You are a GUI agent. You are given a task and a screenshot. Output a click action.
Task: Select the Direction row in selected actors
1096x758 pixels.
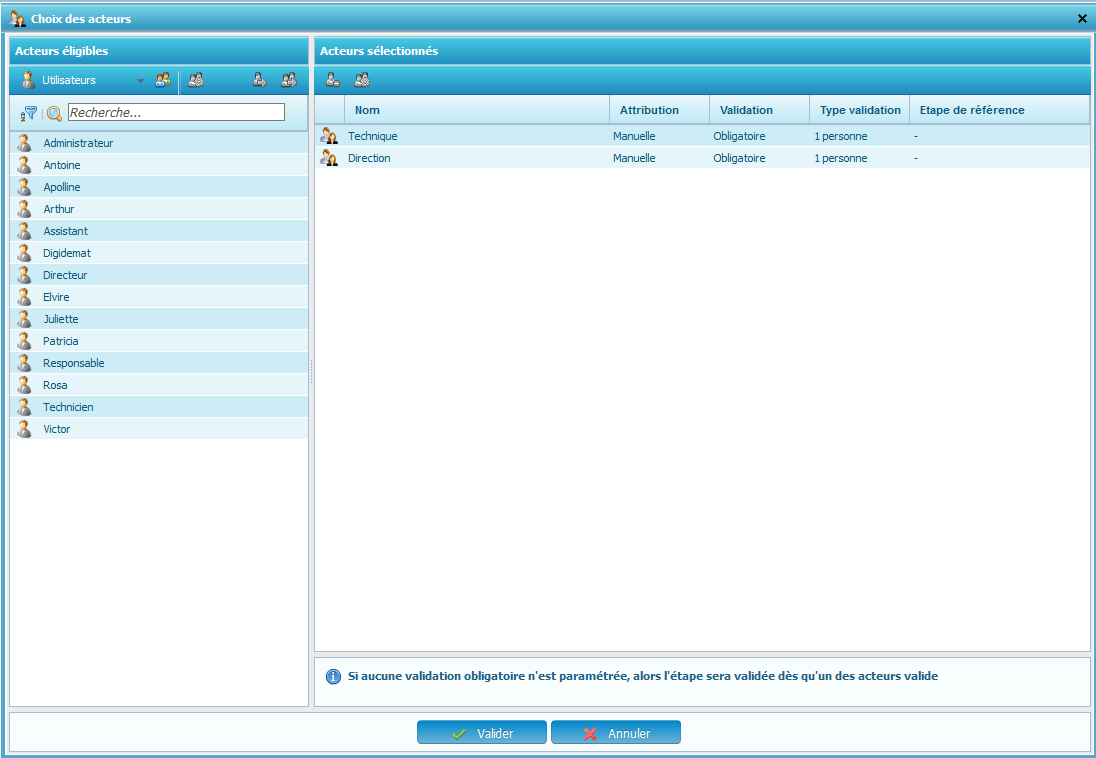click(x=369, y=158)
